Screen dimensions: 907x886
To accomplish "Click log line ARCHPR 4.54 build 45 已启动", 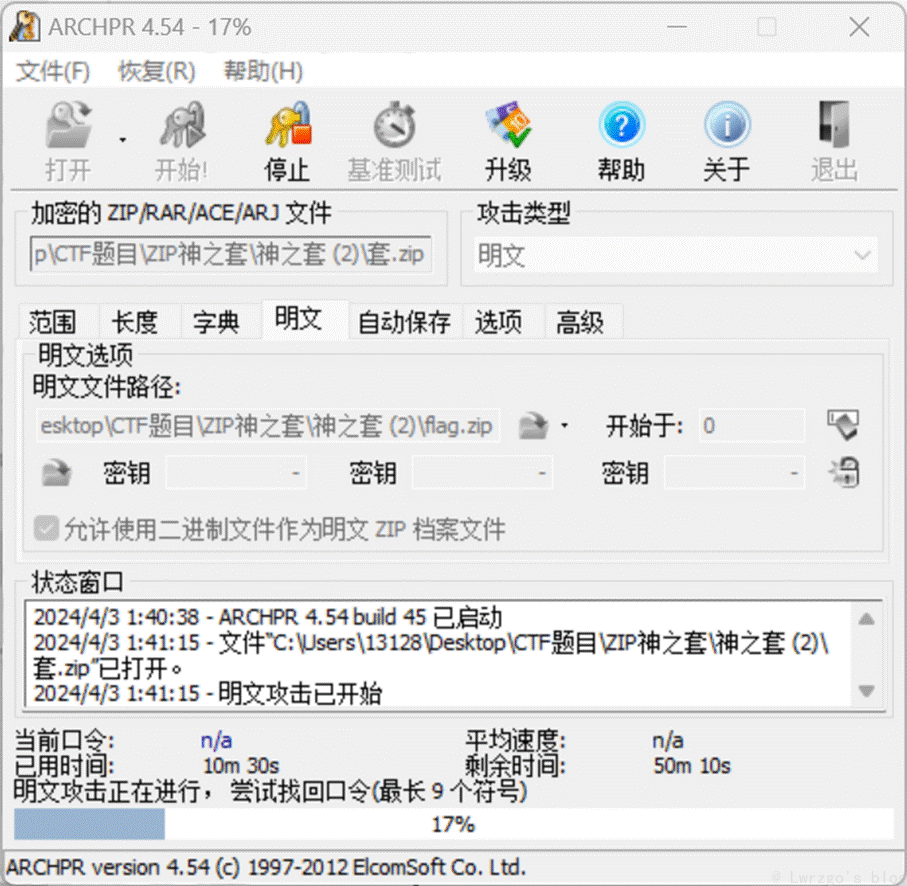I will [x=268, y=617].
